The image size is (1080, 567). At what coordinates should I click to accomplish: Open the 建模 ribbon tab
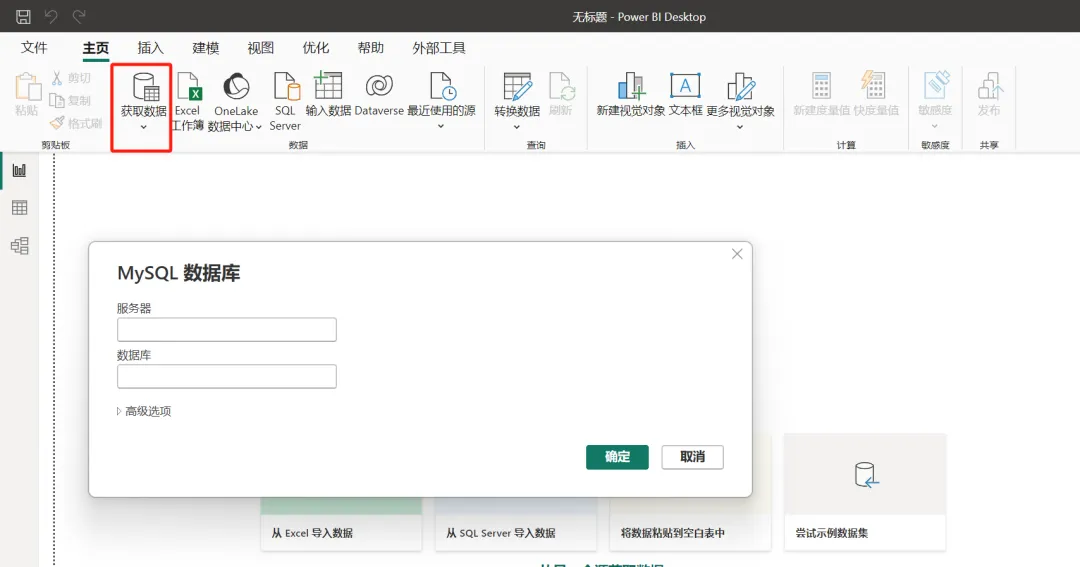pos(205,48)
